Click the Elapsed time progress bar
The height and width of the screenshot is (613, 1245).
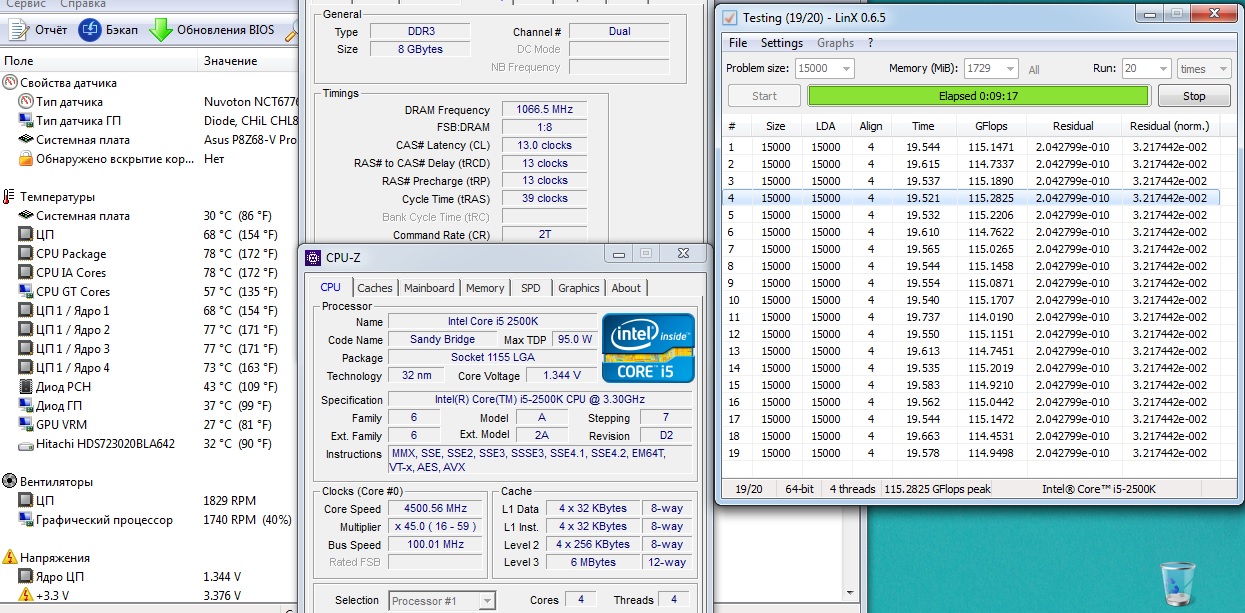978,96
